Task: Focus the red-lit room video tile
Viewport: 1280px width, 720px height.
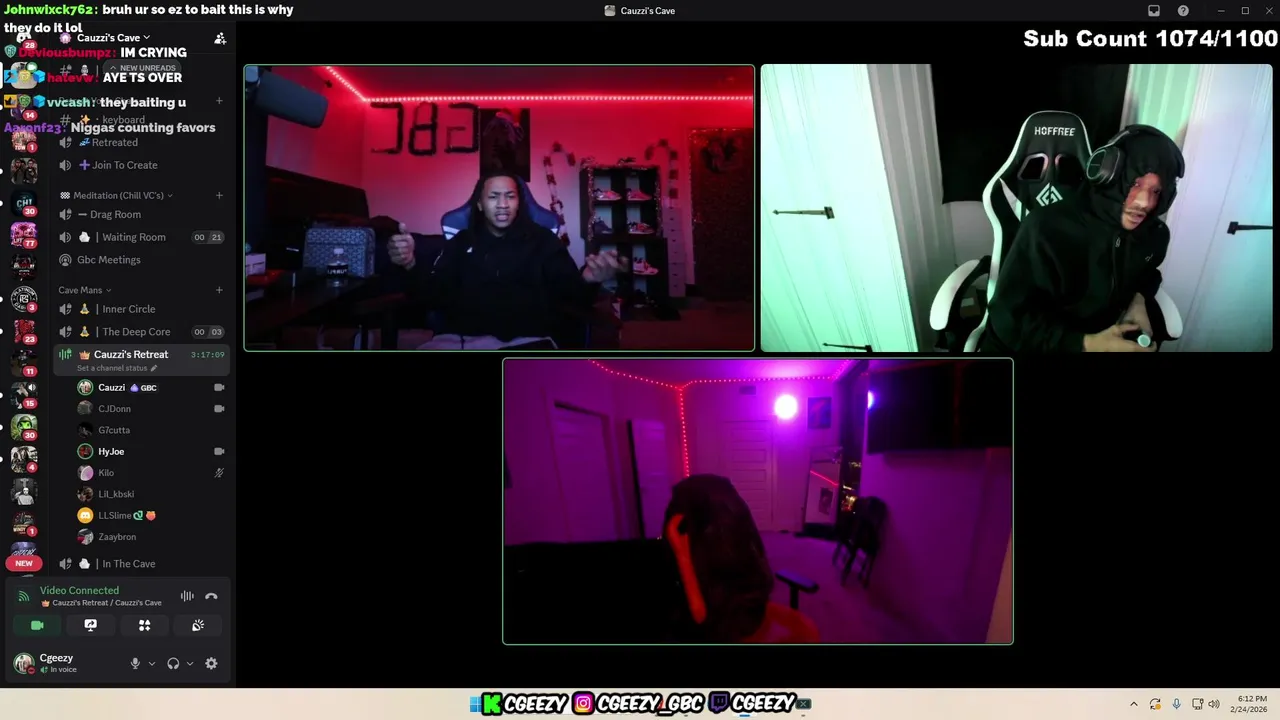Action: tap(499, 208)
